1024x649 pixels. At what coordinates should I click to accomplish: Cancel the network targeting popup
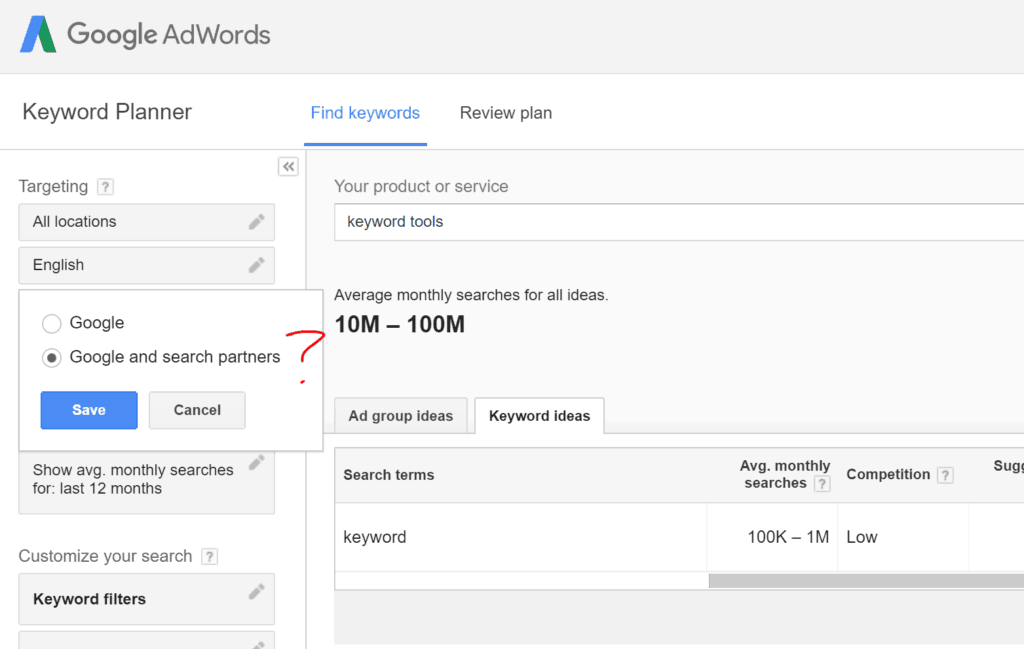(x=197, y=410)
